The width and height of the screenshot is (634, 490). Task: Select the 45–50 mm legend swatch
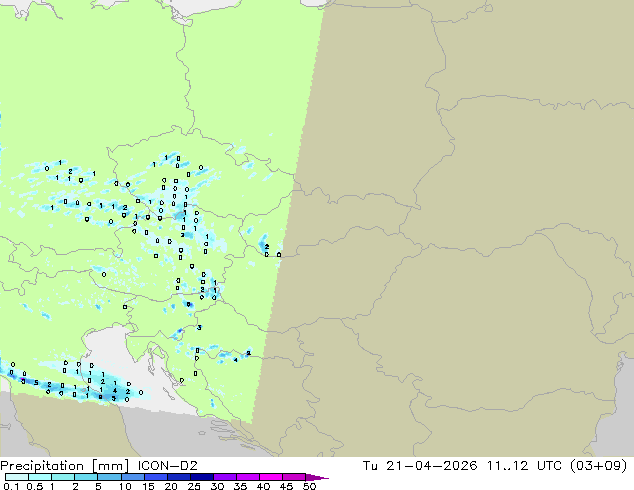point(293,477)
